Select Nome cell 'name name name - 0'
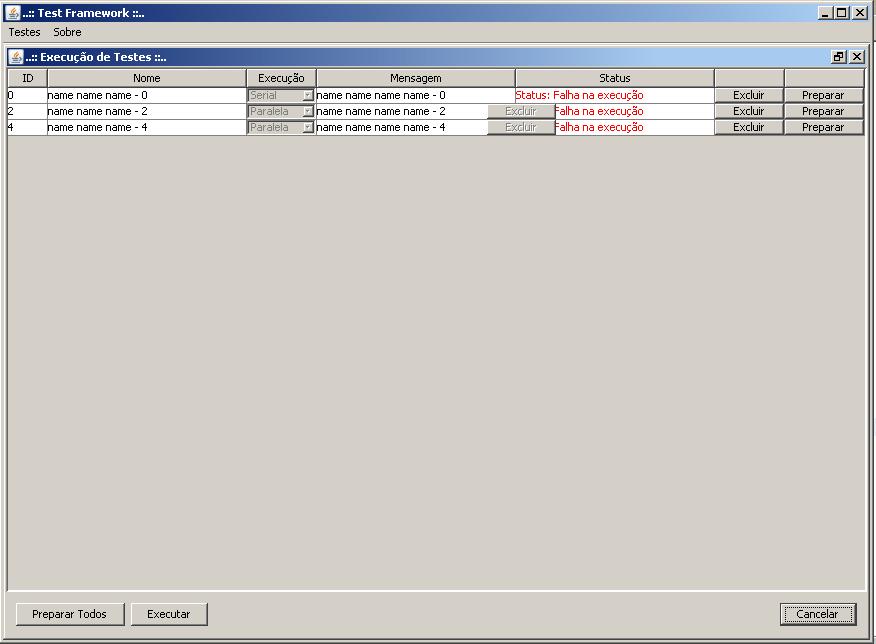Viewport: 876px width, 644px height. pos(147,96)
